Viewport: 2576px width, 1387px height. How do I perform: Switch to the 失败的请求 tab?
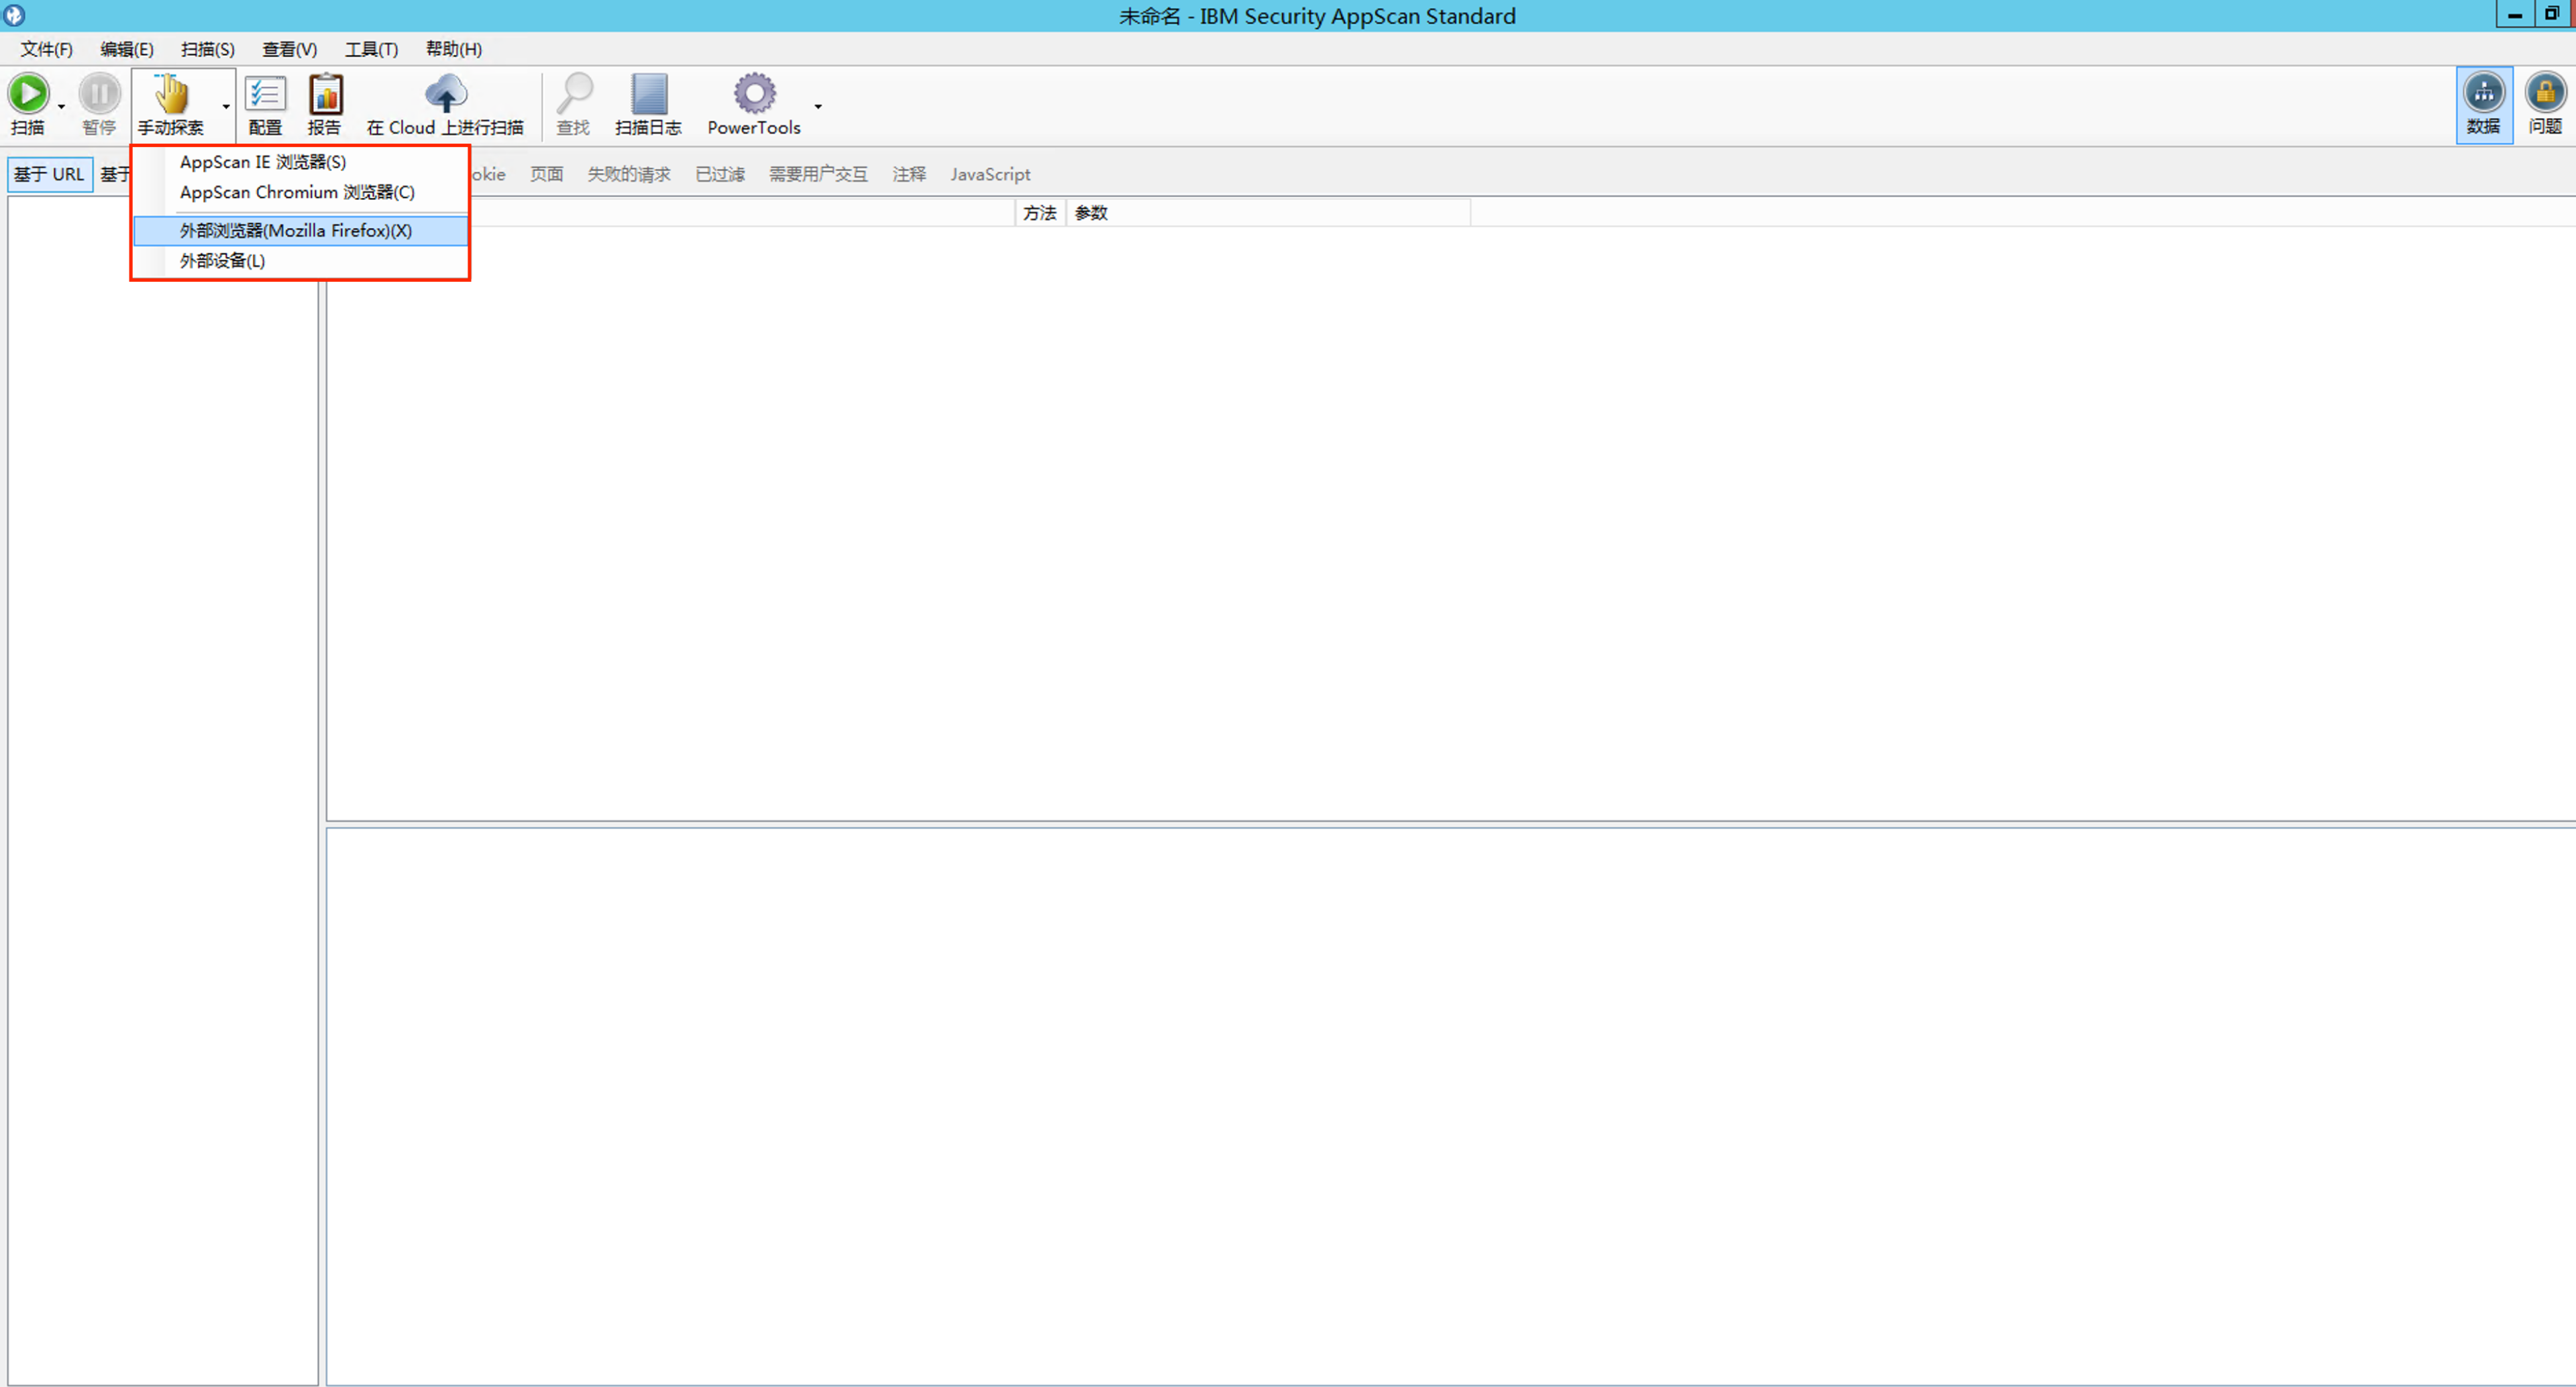tap(629, 174)
